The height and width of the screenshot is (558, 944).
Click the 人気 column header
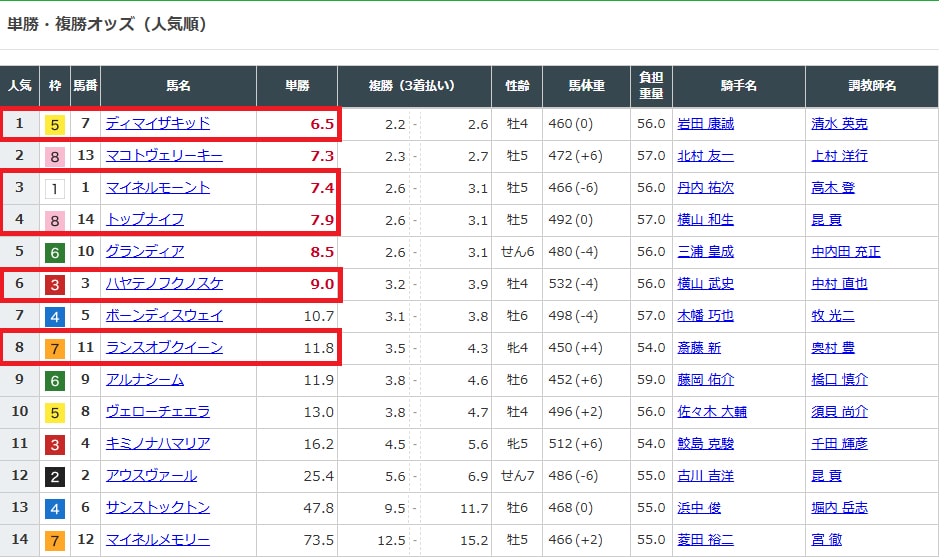[19, 86]
